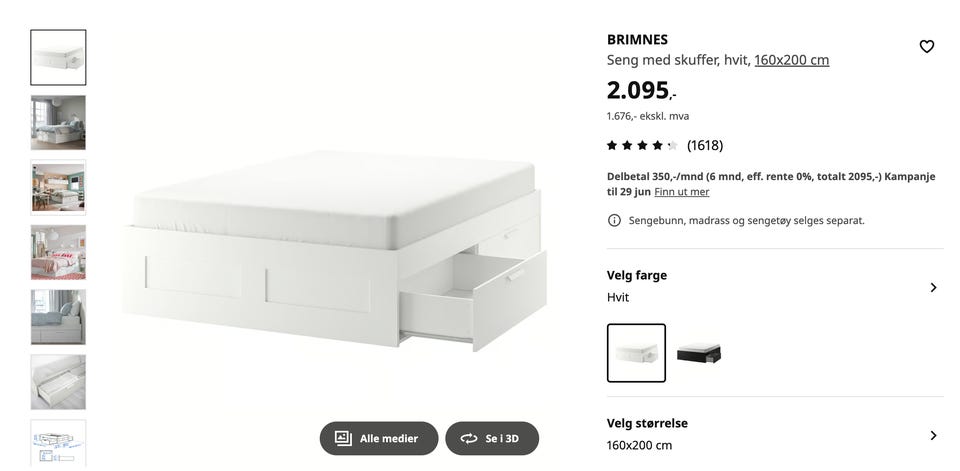View the dimension drawing thumbnail
This screenshot has width=960, height=471.
coord(58,443)
